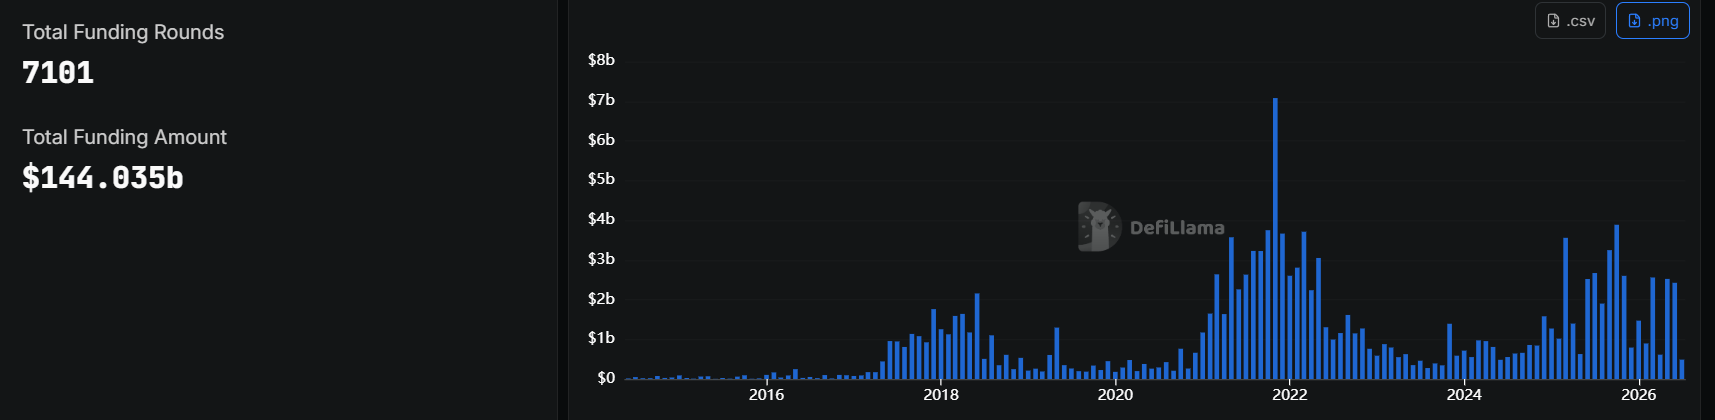Click the 2024 year axis label
Image resolution: width=1715 pixels, height=420 pixels.
pos(1464,394)
